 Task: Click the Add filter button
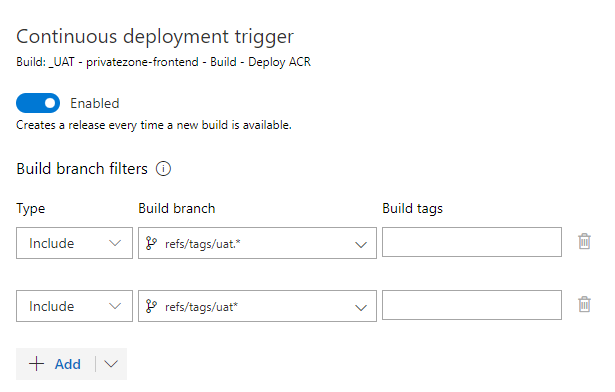[55, 364]
